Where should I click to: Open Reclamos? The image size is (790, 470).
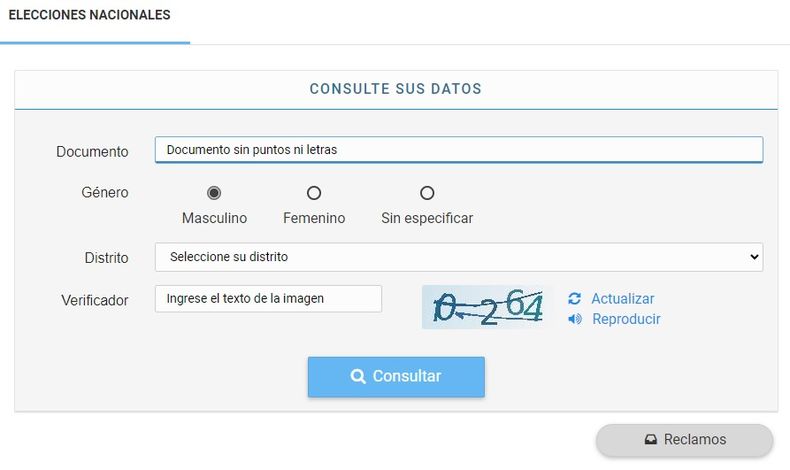[x=685, y=440]
